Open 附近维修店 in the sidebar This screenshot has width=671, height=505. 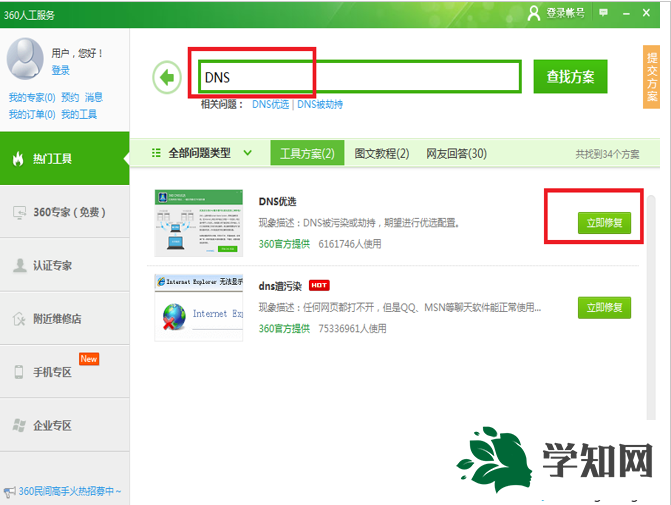pyautogui.click(x=65, y=319)
